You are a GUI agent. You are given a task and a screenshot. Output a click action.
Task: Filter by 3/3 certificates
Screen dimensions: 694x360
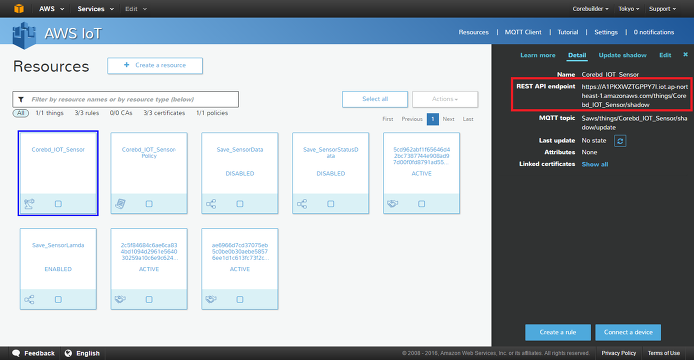164,113
